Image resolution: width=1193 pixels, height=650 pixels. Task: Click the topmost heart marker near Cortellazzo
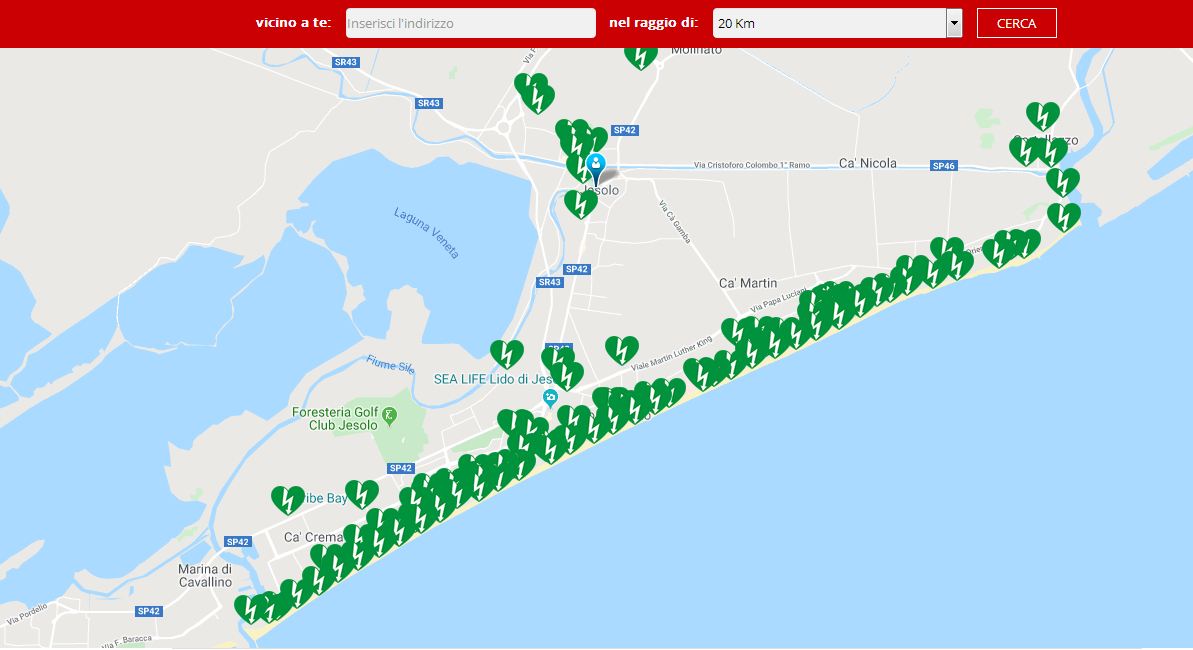(1042, 116)
